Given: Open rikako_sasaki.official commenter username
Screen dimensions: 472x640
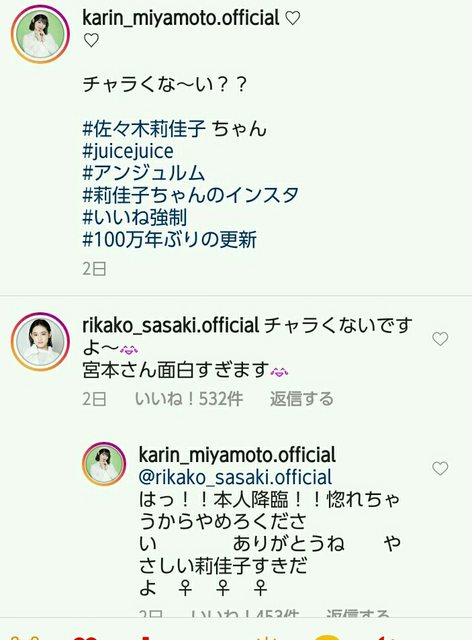Looking at the screenshot, I should tap(171, 325).
